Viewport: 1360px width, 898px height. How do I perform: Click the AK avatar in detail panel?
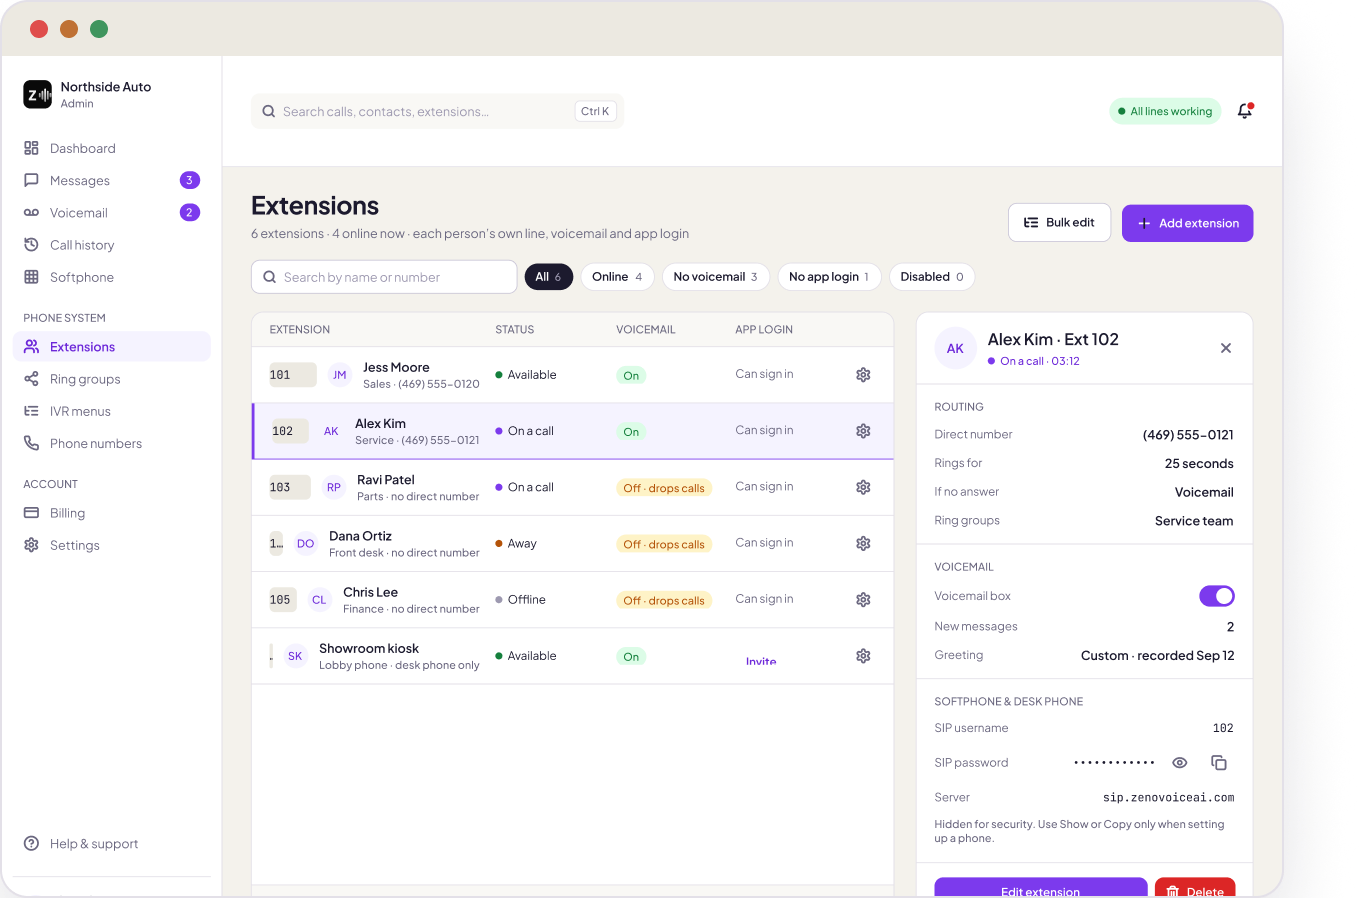tap(955, 349)
